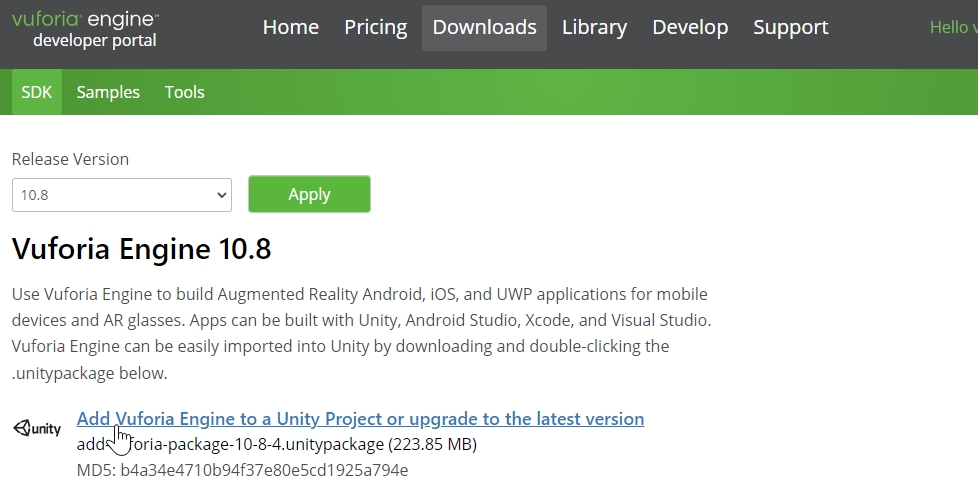Open the Home page in navigation
The height and width of the screenshot is (488, 978).
point(290,28)
